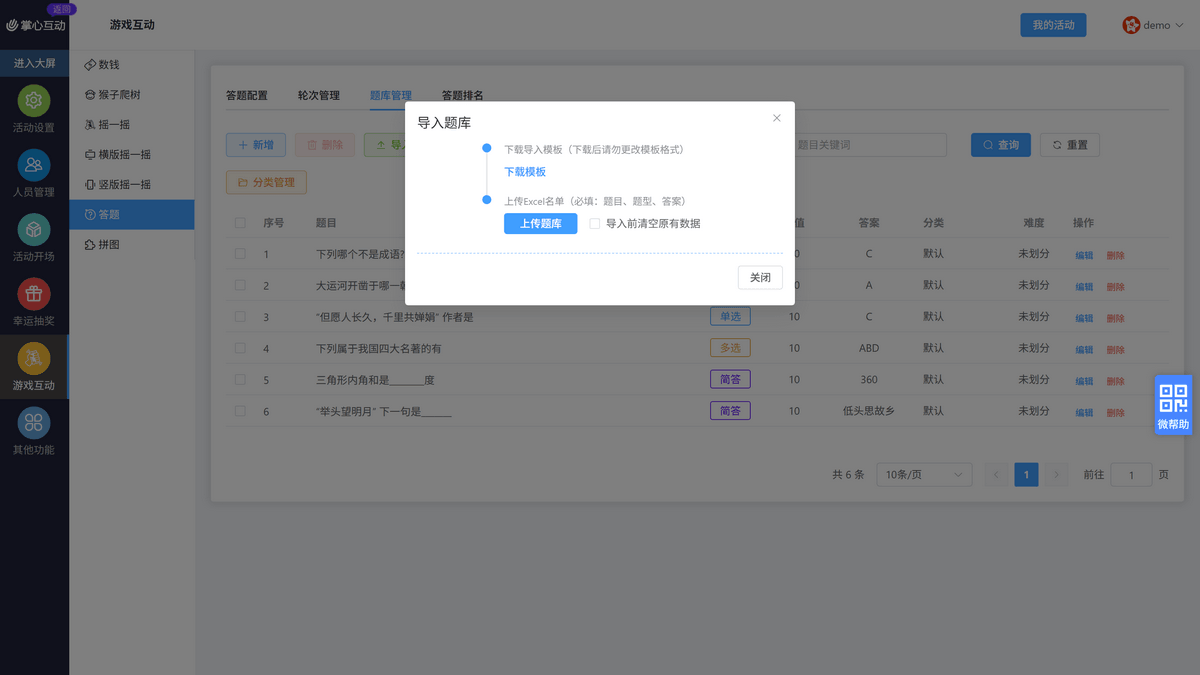Tick the checkbox for row 2
This screenshot has height=675, width=1200.
click(240, 285)
